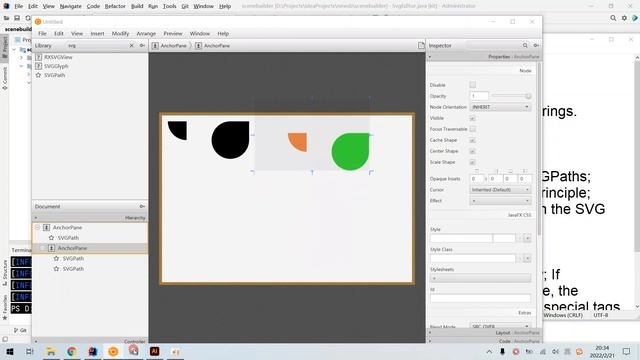Screen dimensions: 640x360
Task: Click the Scene Builder taskbar icon
Action: coord(113,351)
